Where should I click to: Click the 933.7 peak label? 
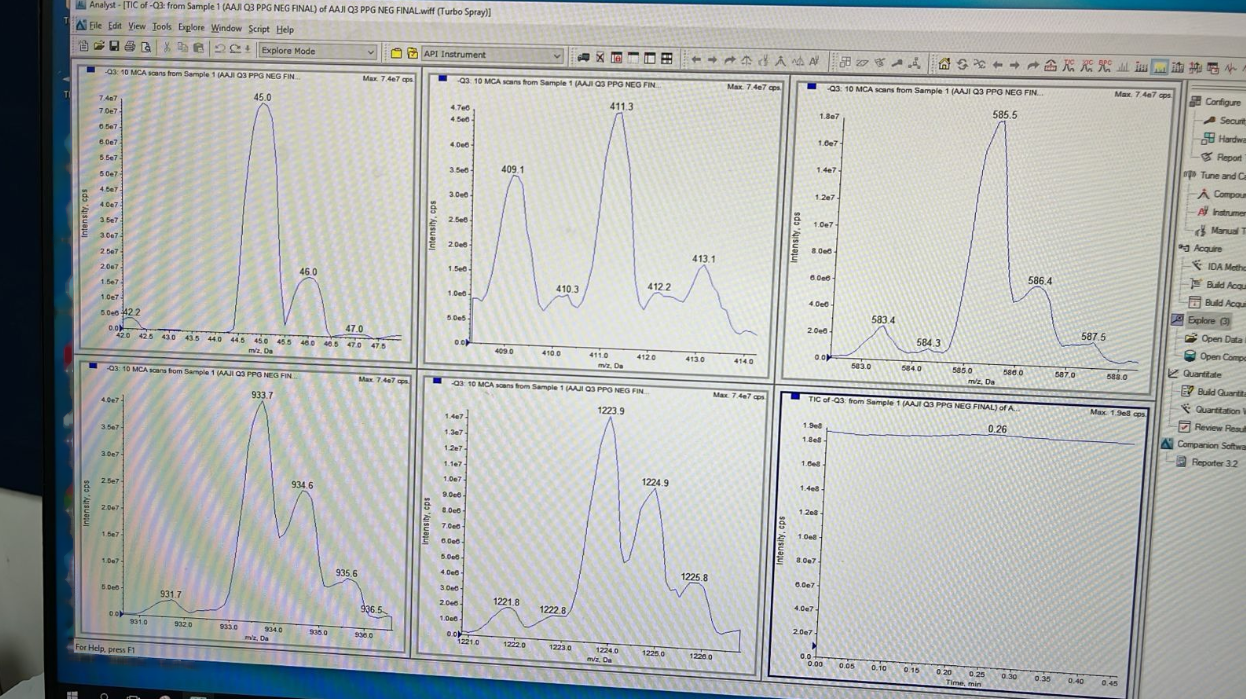click(262, 396)
